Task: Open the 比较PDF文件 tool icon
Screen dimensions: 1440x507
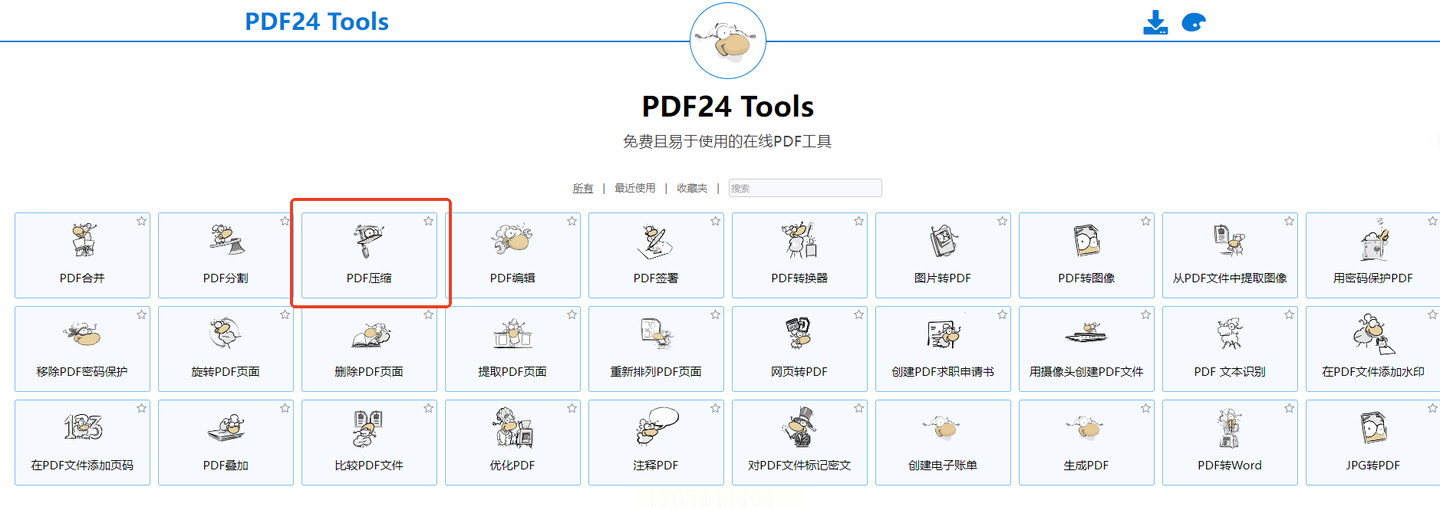Action: point(369,429)
